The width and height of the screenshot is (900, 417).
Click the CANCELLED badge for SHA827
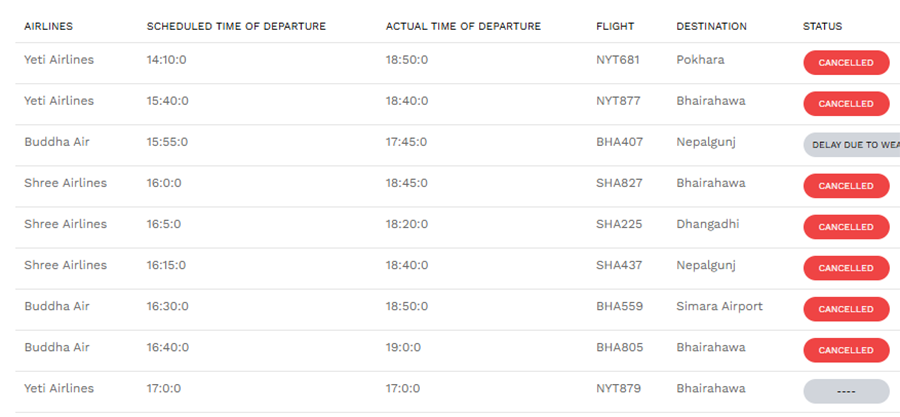(x=846, y=186)
